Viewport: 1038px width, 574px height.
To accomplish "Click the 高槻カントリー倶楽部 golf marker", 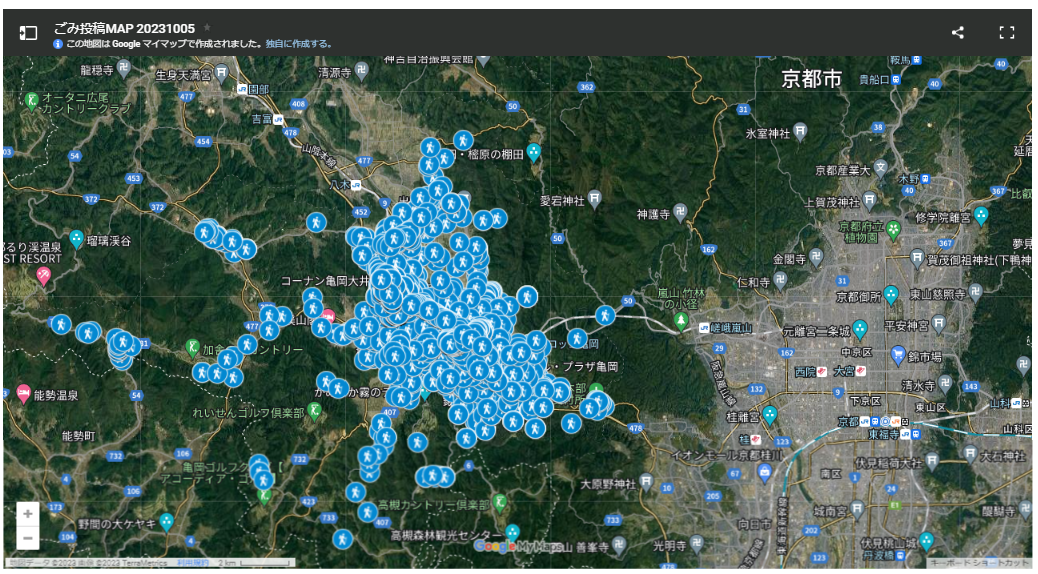I will coord(500,502).
